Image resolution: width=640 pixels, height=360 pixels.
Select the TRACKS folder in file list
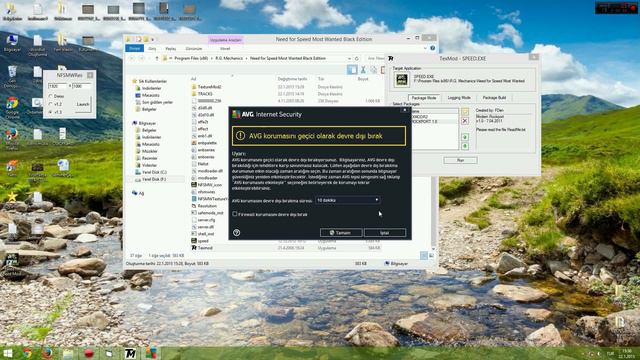(x=205, y=94)
